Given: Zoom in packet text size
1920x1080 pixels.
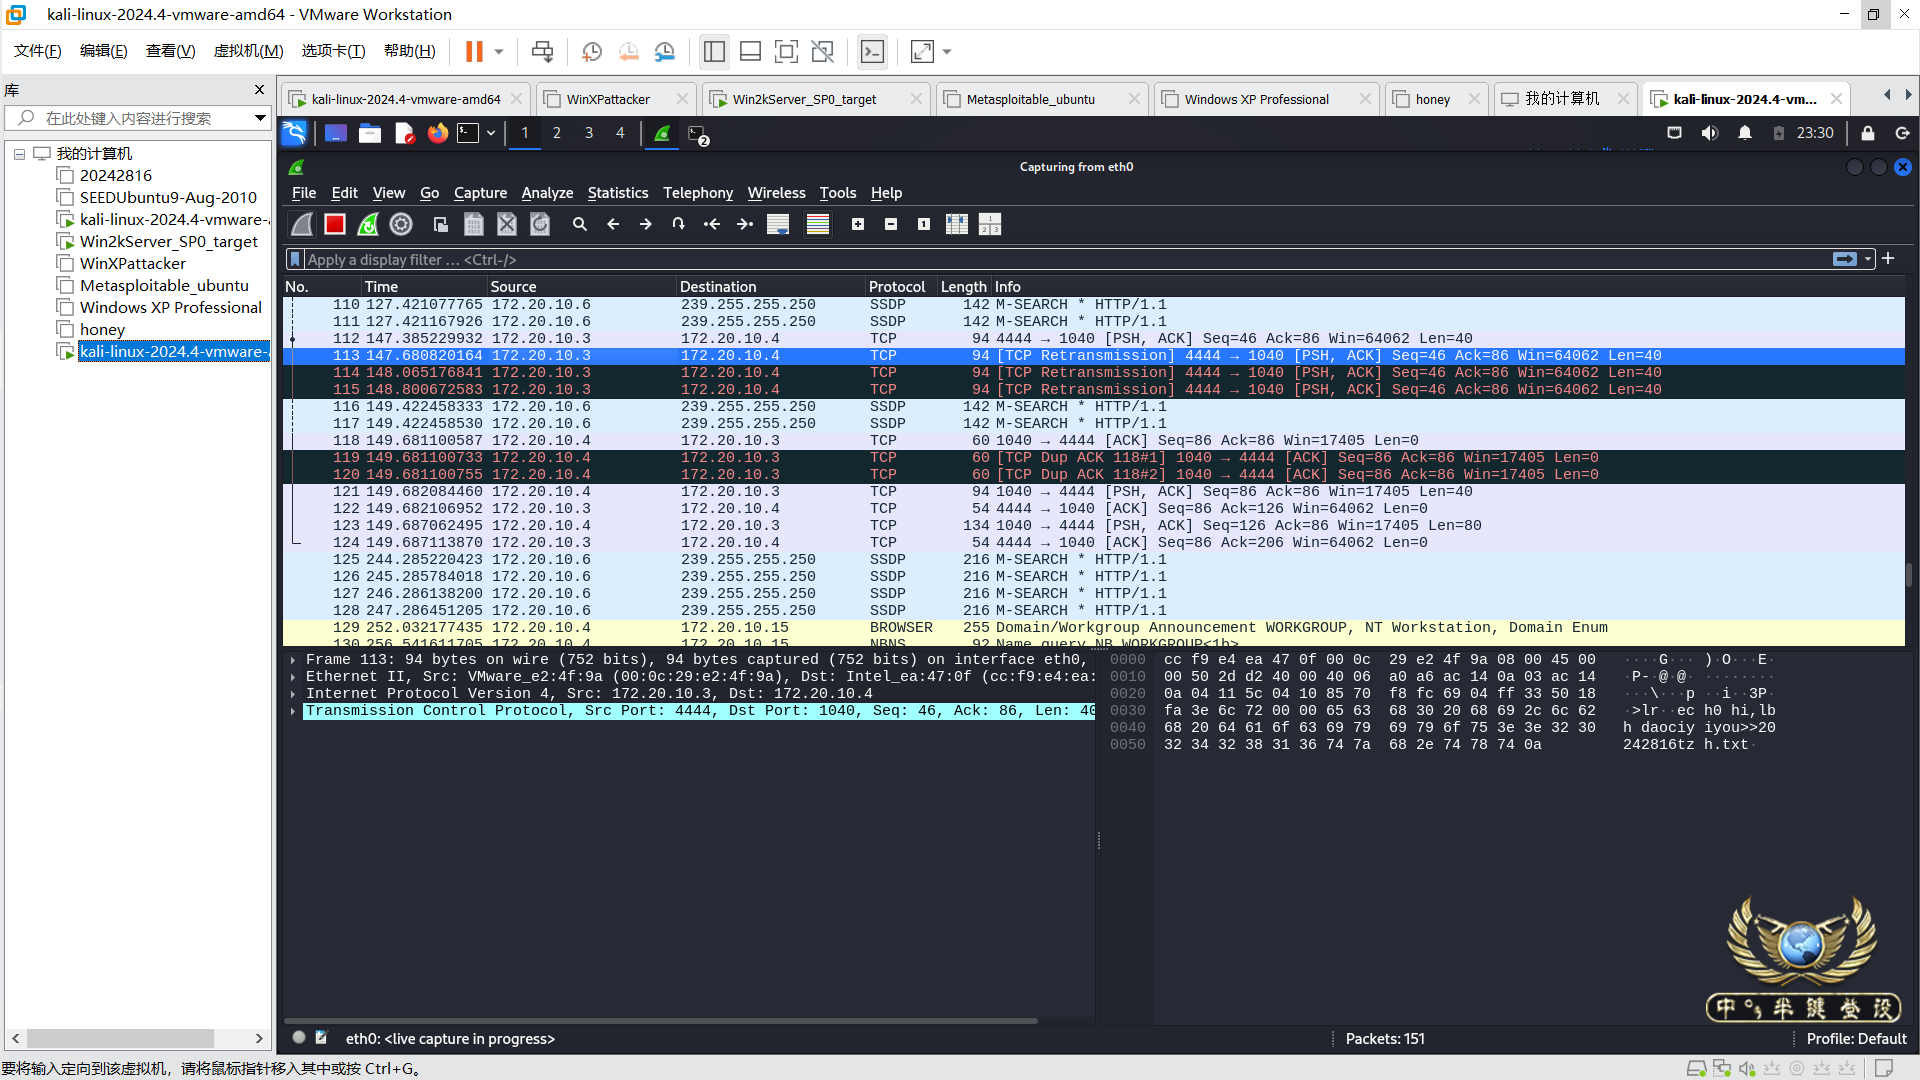Looking at the screenshot, I should (x=858, y=224).
